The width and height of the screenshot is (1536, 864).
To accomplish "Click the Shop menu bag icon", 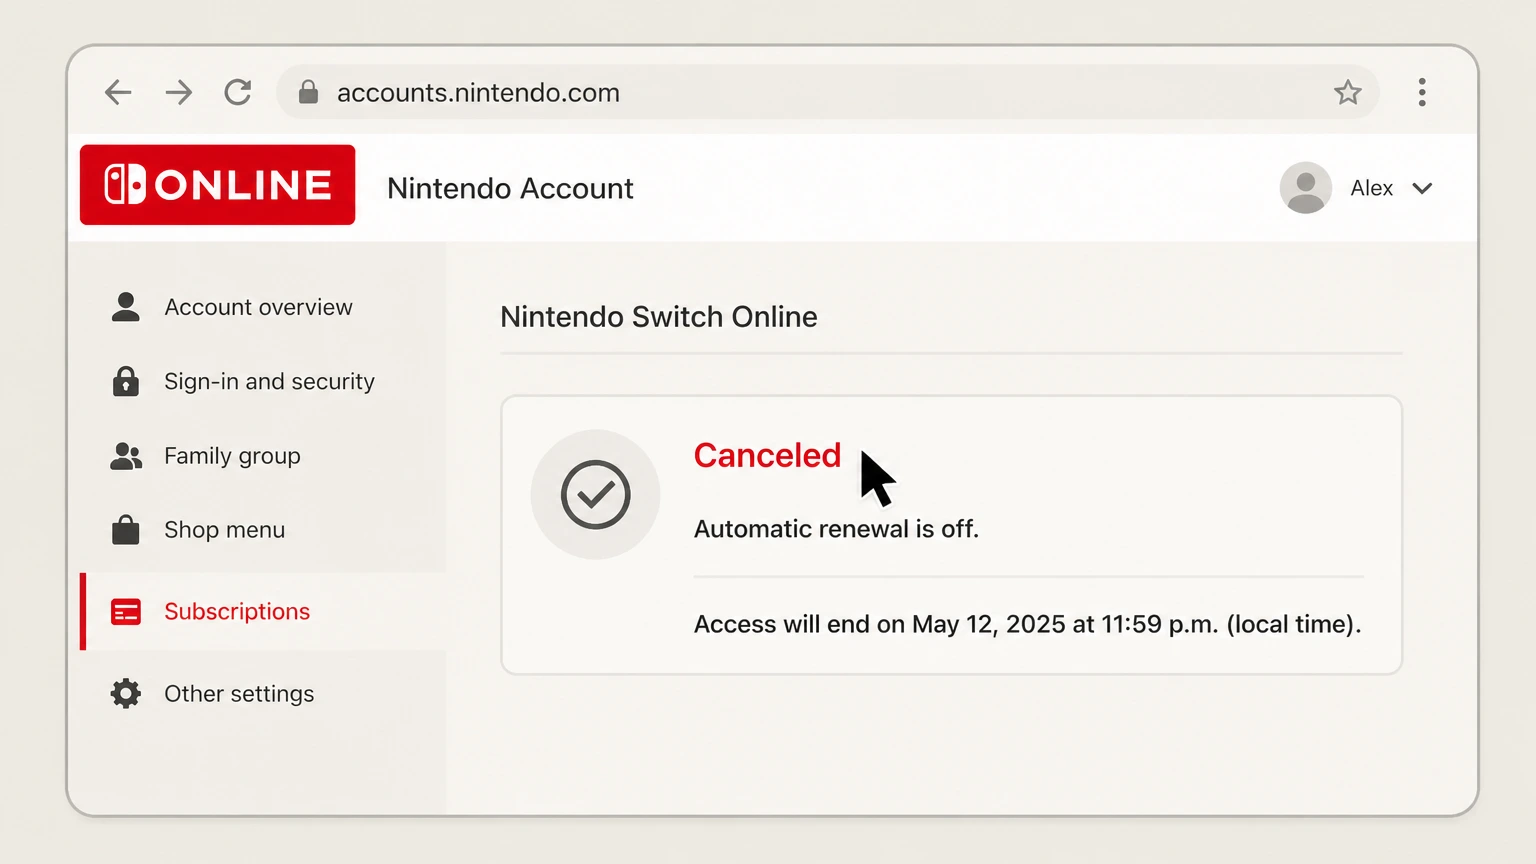I will point(126,529).
